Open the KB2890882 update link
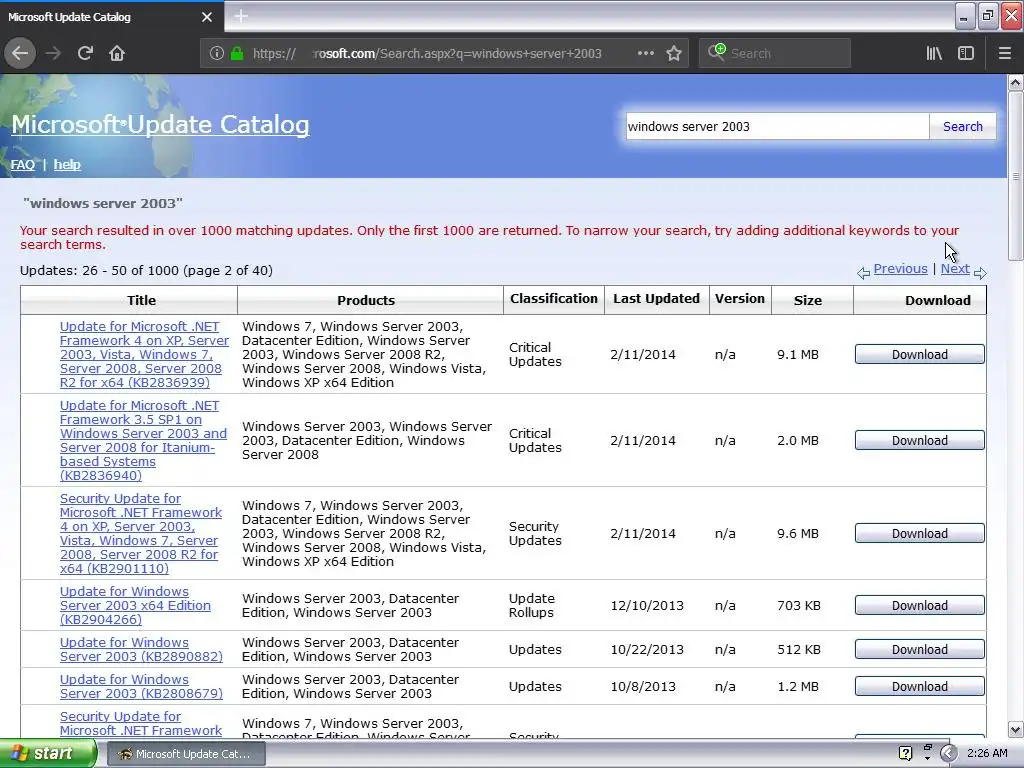Screen dimensions: 1024x768 [141, 650]
